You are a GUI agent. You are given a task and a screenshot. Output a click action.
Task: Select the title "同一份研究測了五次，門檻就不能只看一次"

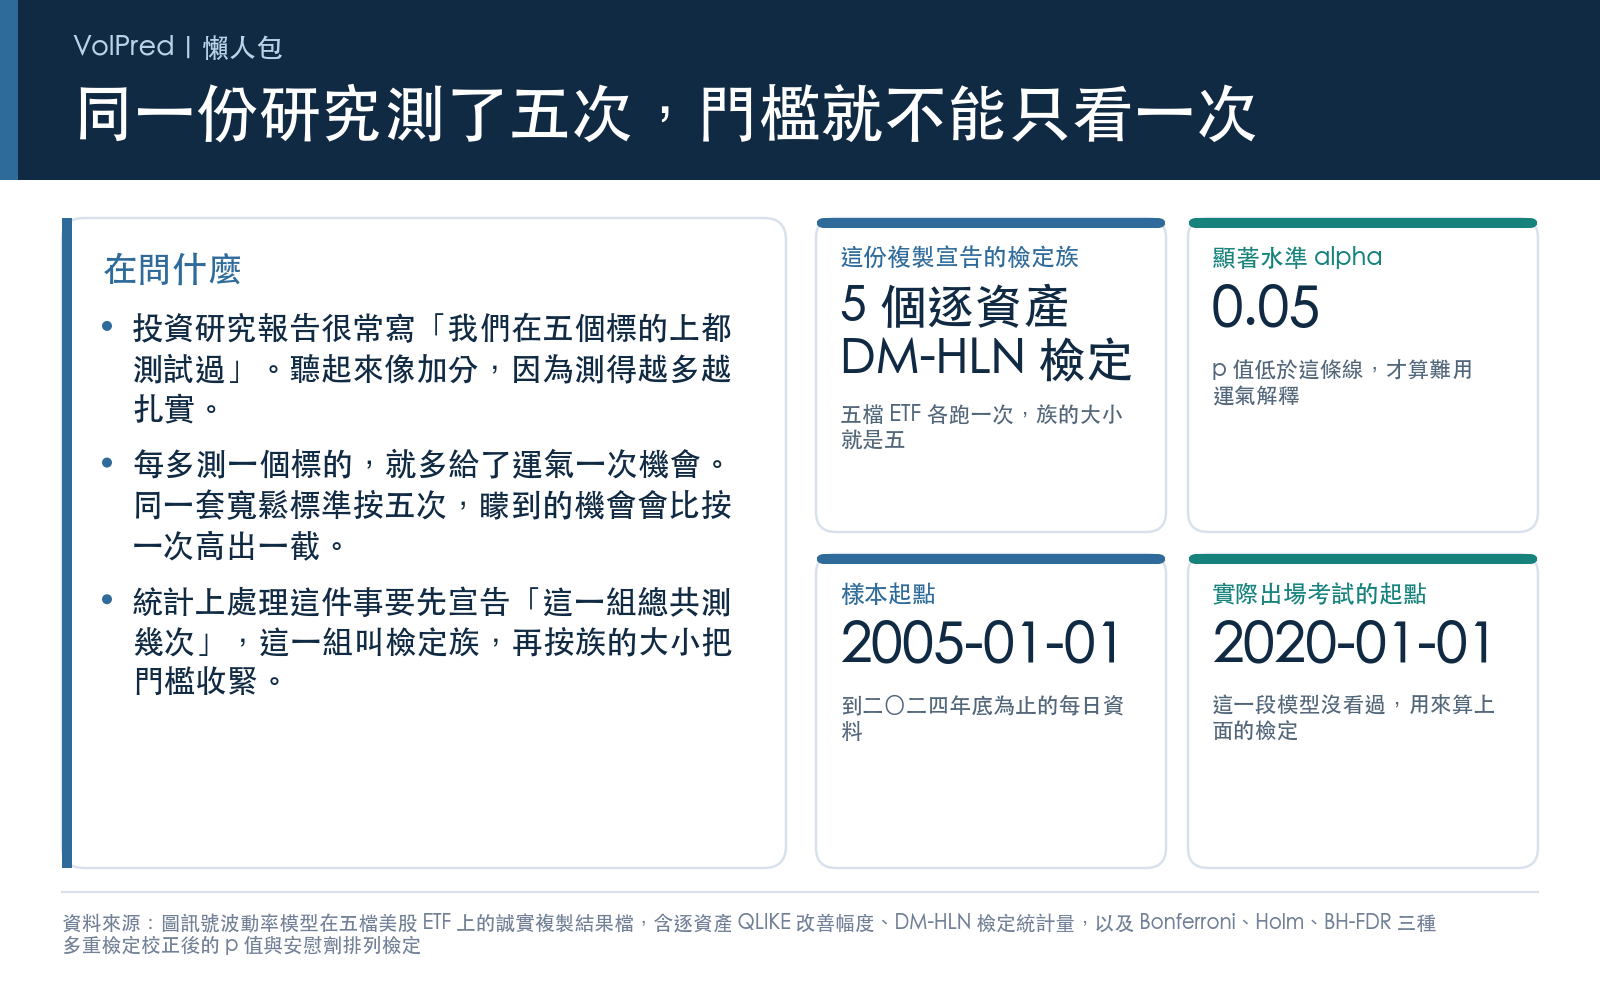click(666, 114)
